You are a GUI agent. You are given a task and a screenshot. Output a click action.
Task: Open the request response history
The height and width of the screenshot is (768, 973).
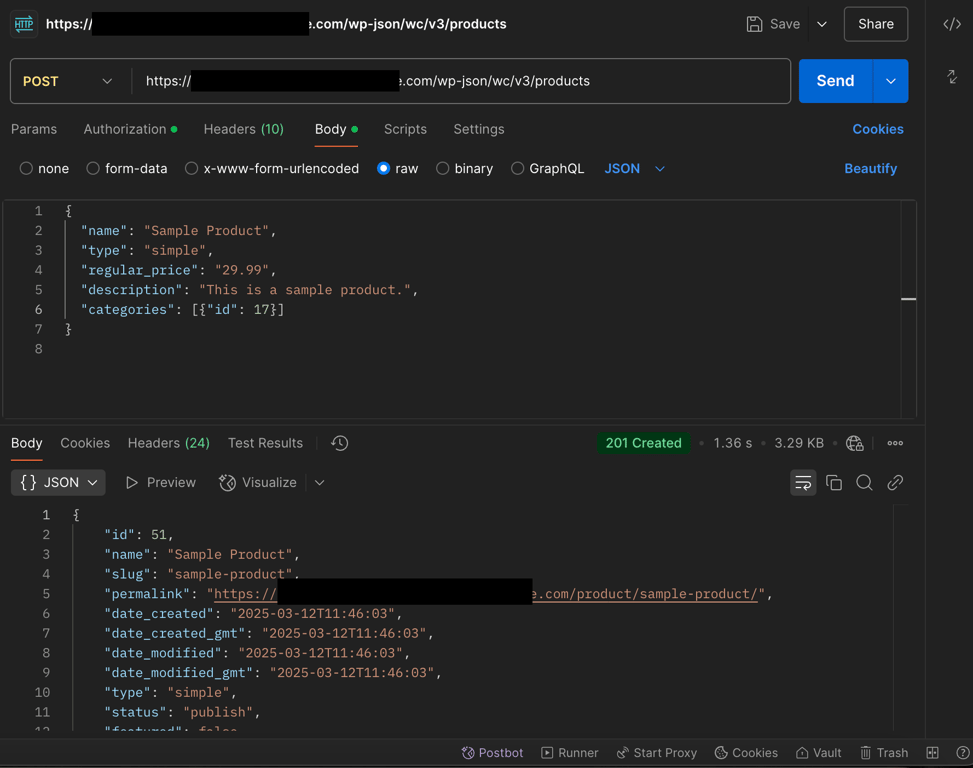339,443
